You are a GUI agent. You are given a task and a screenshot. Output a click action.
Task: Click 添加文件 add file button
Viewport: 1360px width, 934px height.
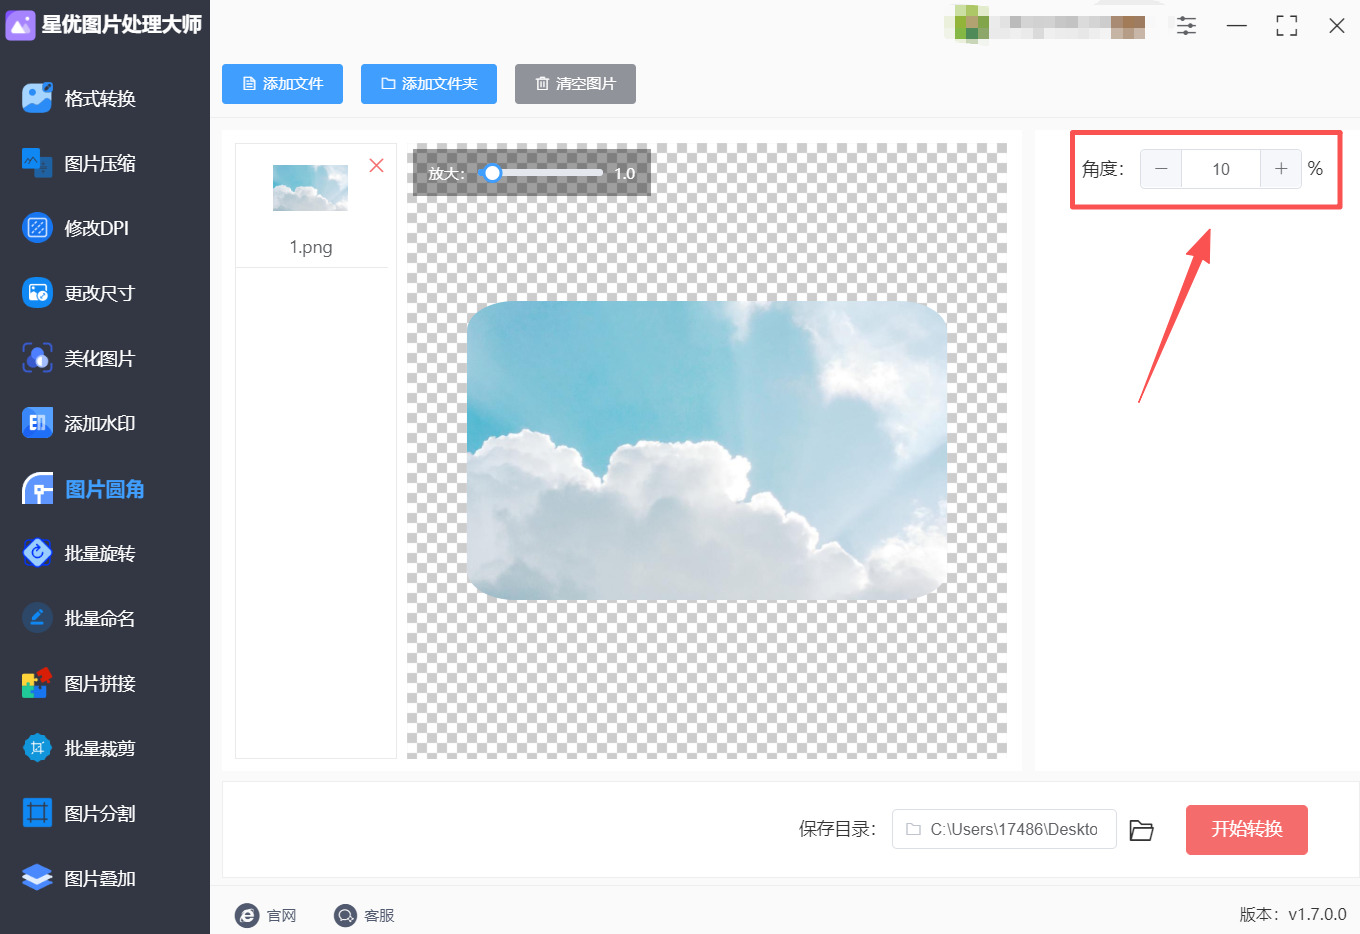point(282,84)
